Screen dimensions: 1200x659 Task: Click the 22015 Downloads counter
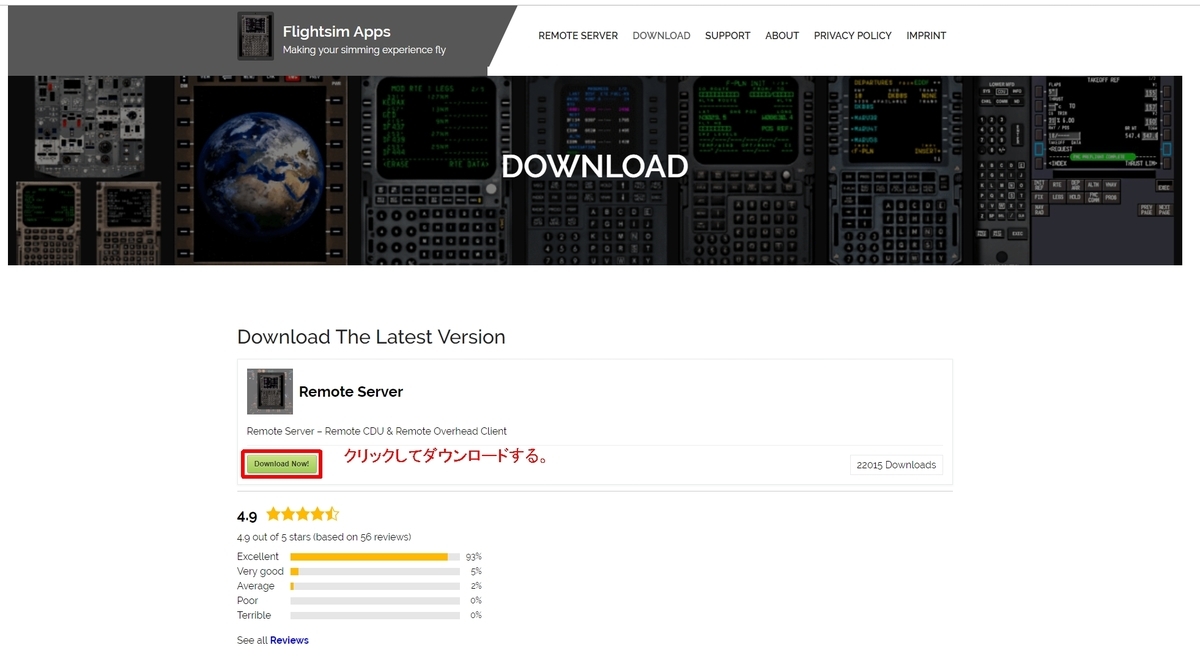coord(896,464)
